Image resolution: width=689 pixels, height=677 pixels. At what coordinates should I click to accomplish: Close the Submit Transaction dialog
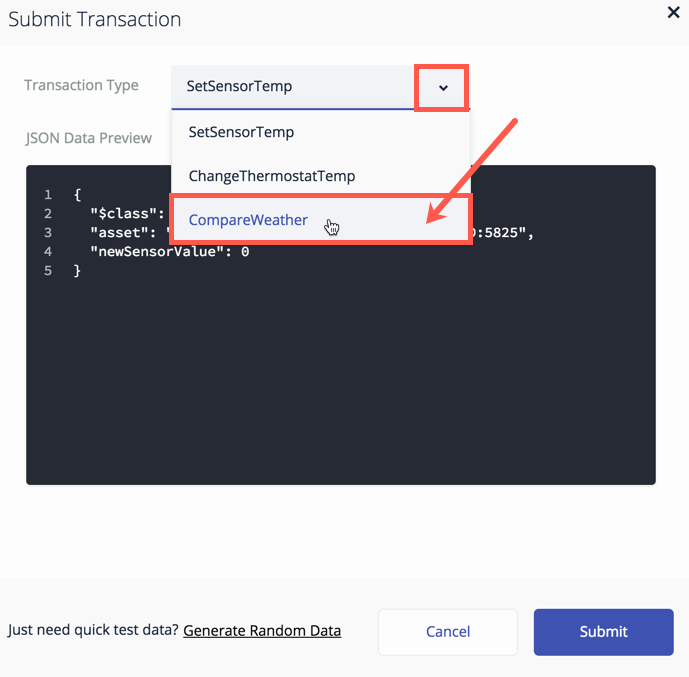point(673,12)
